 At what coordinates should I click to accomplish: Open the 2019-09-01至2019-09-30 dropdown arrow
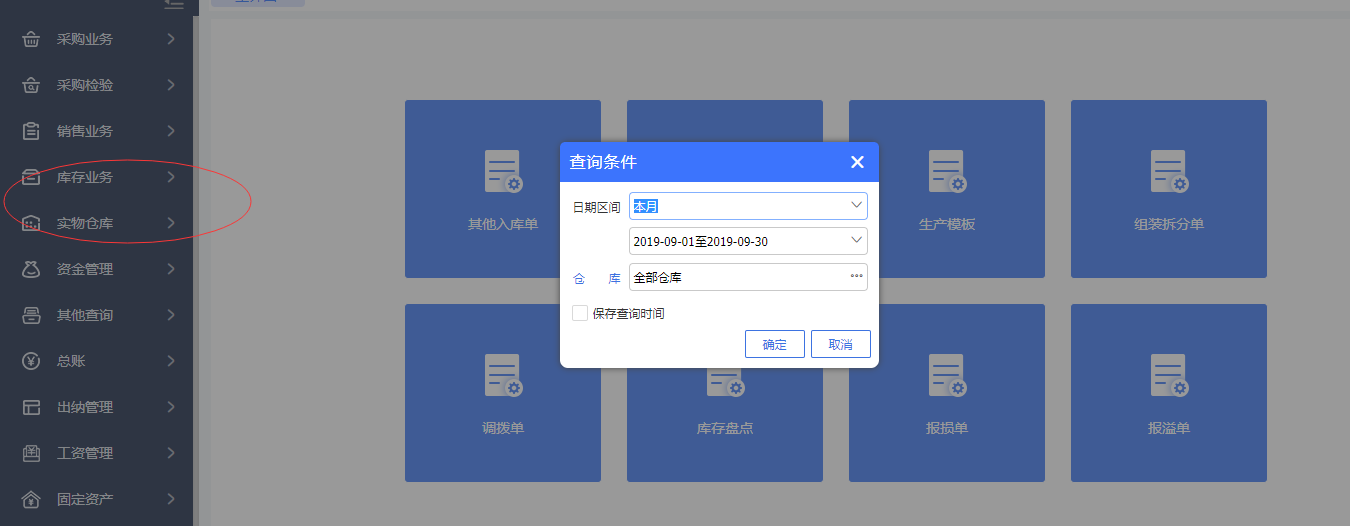857,240
